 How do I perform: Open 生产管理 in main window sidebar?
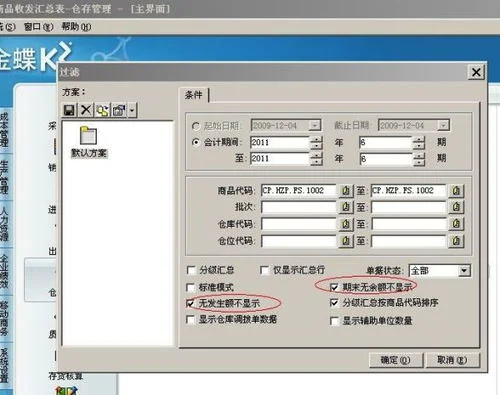tap(5, 177)
